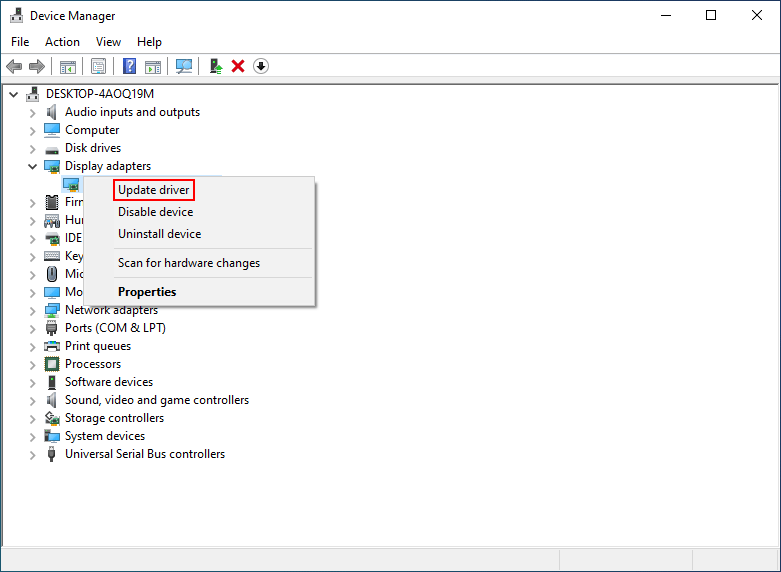Choose Scan for hardware changes menu entry

click(x=199, y=263)
